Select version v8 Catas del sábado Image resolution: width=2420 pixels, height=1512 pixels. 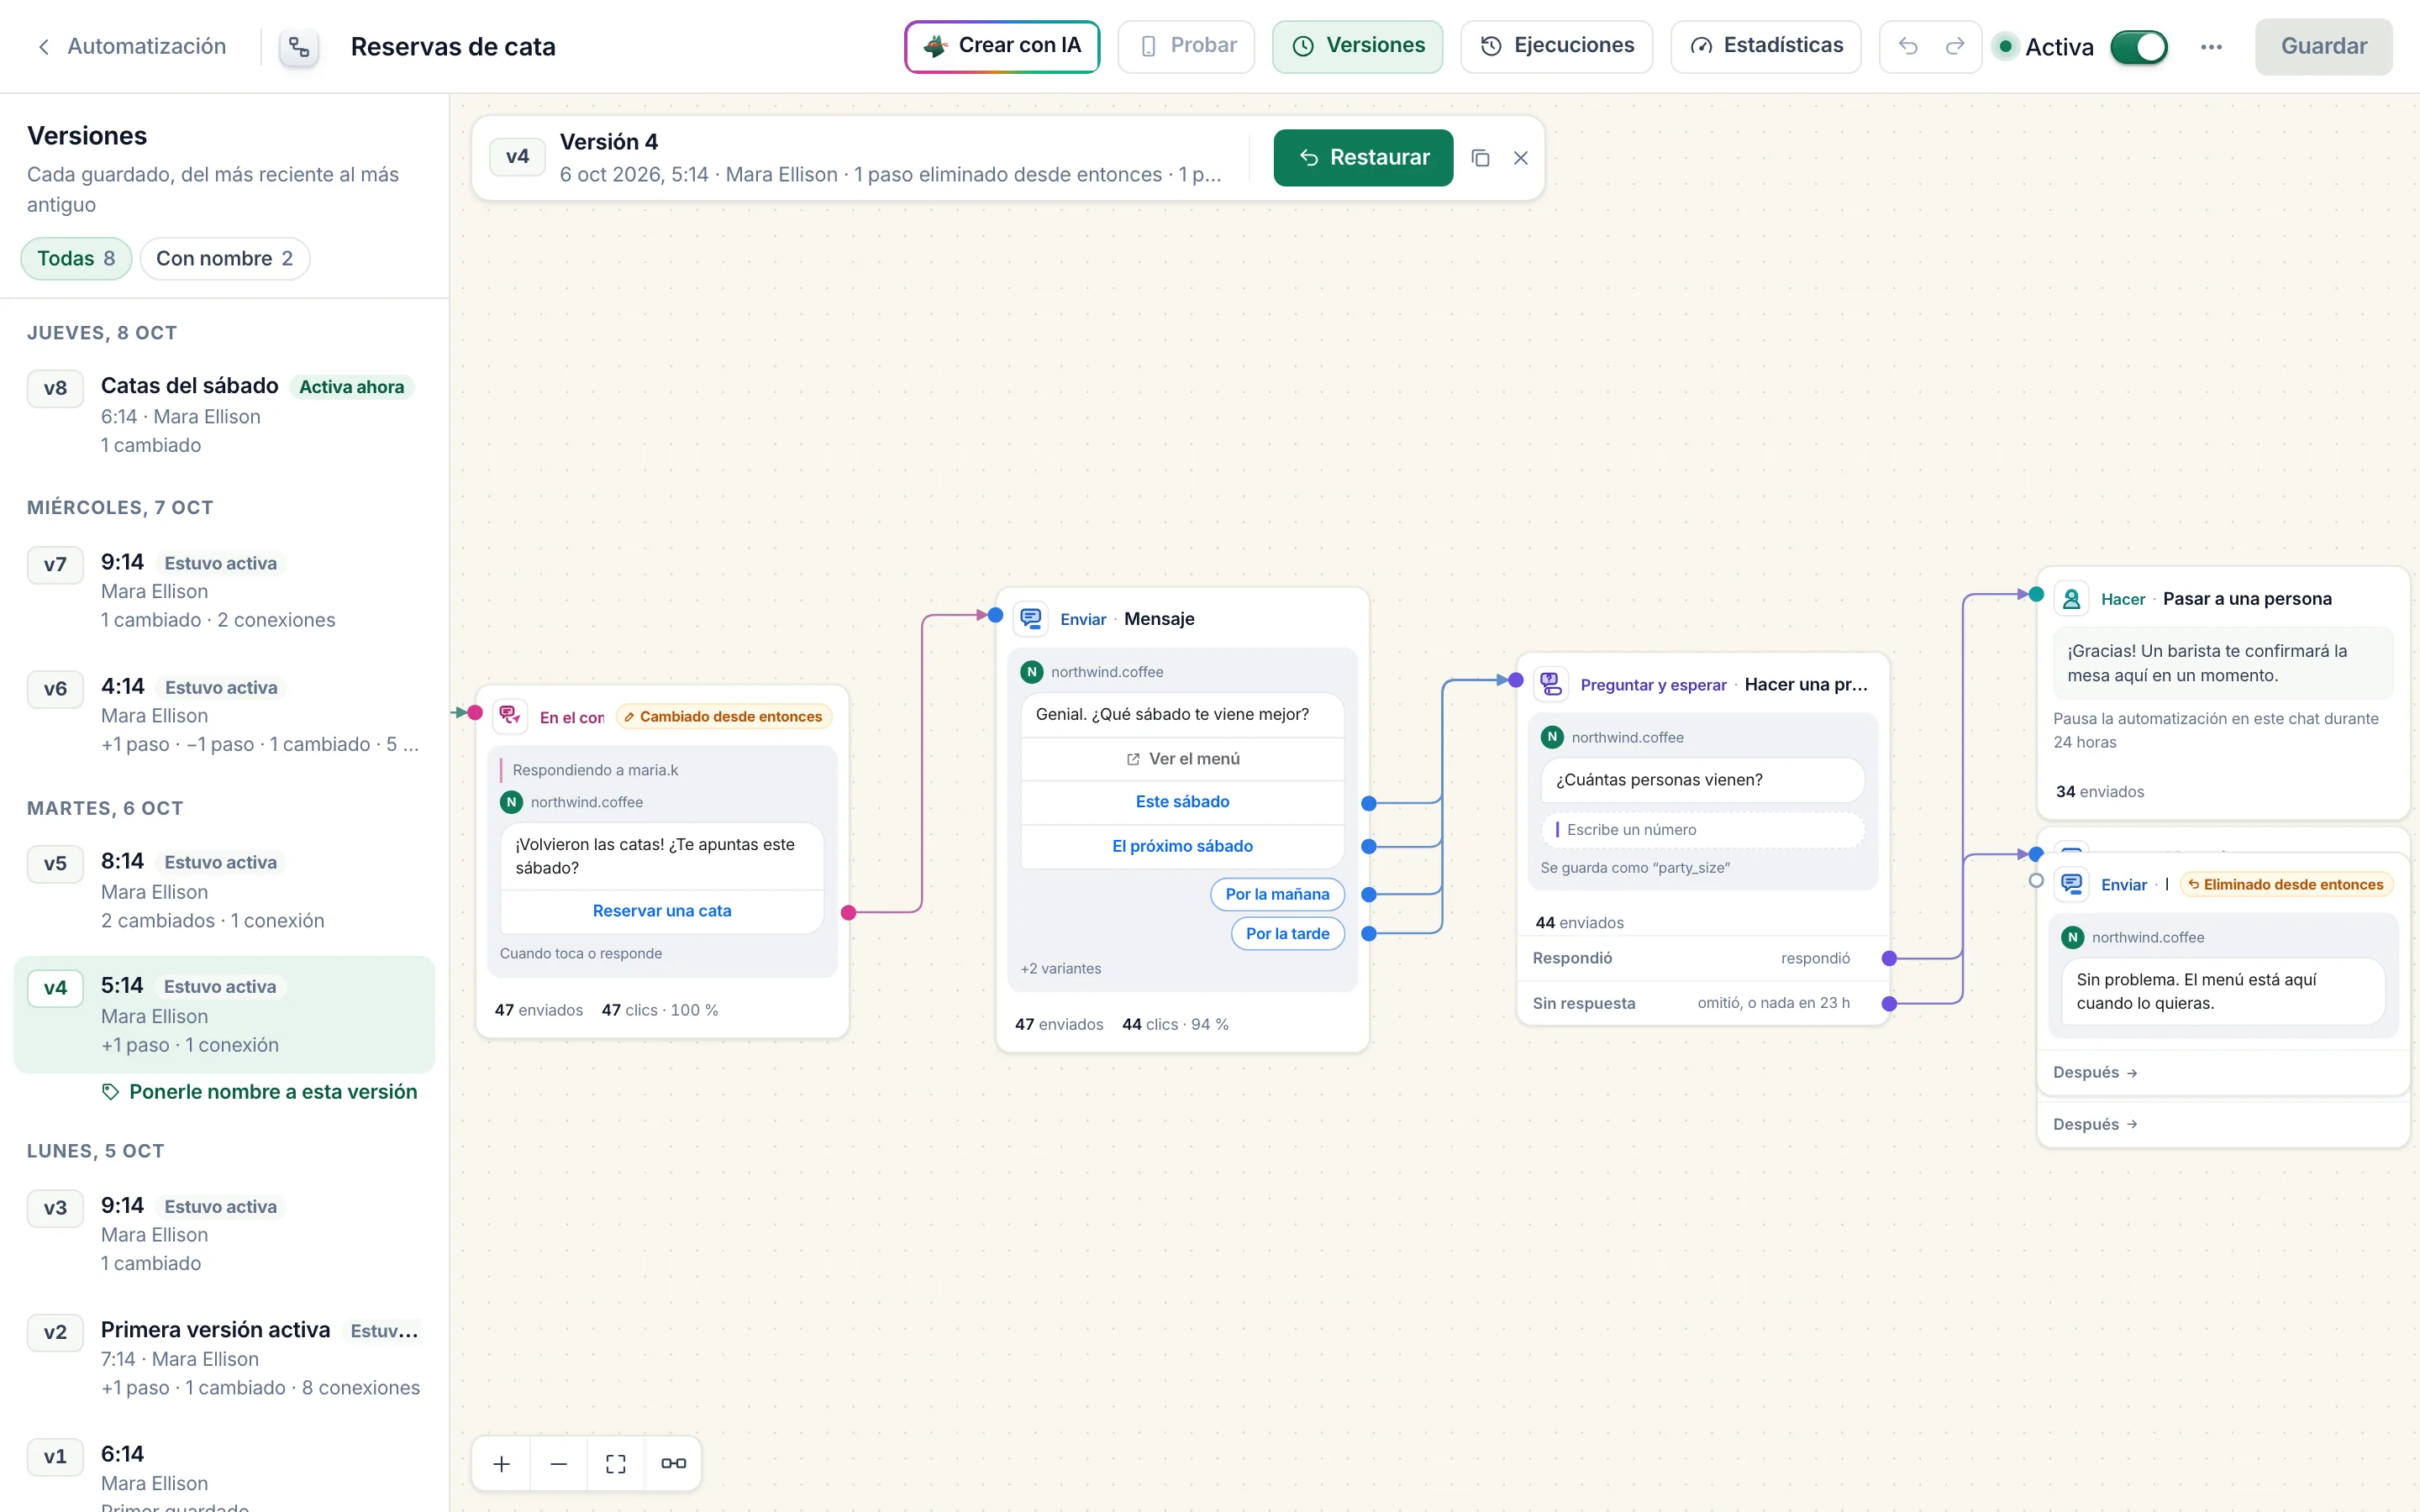pos(224,414)
